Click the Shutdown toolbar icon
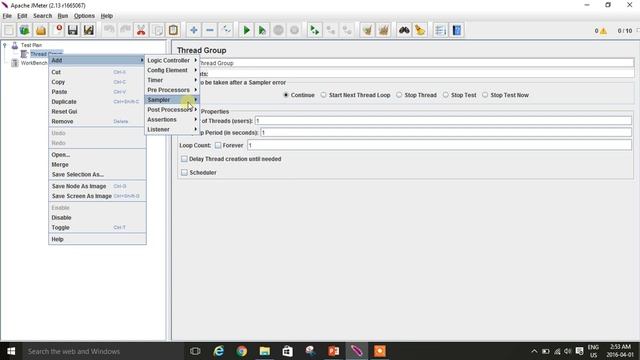This screenshot has width=640, height=360. [x=294, y=30]
